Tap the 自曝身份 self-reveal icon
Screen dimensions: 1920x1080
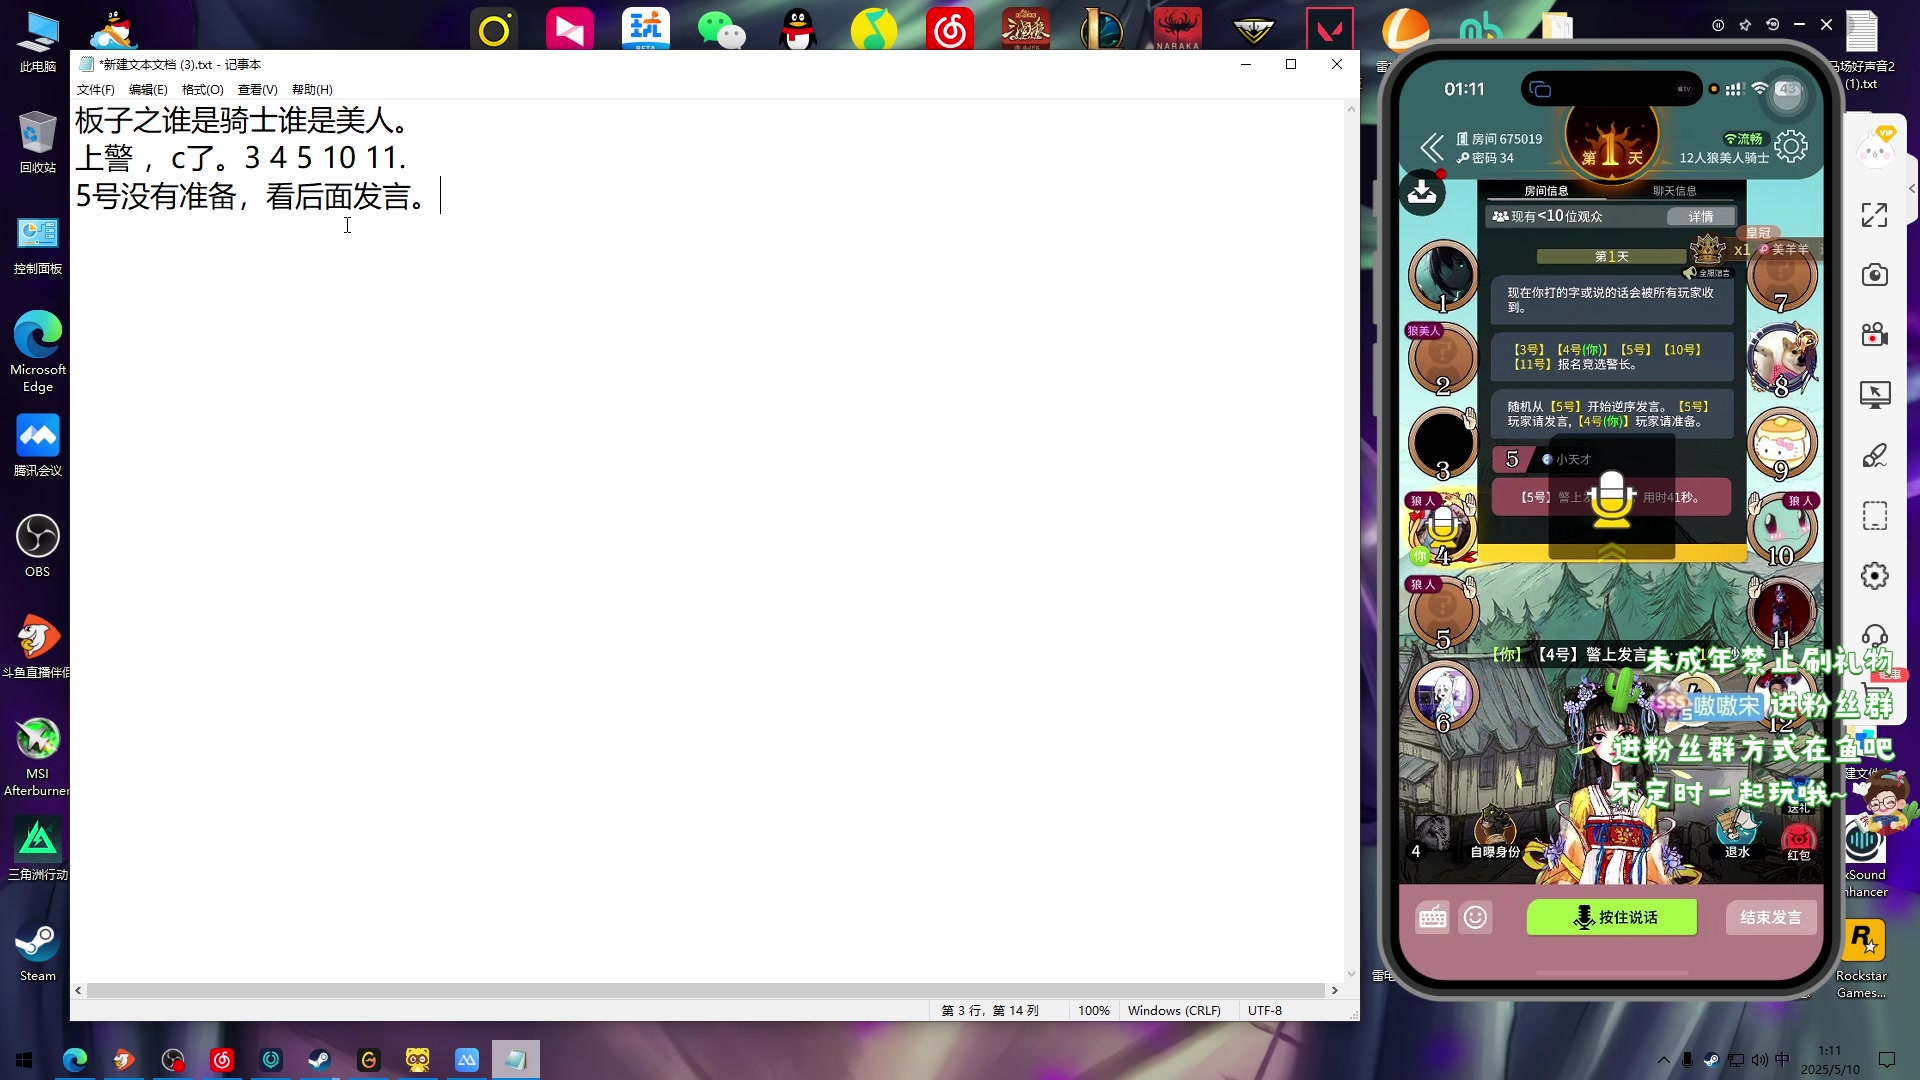pos(1495,833)
